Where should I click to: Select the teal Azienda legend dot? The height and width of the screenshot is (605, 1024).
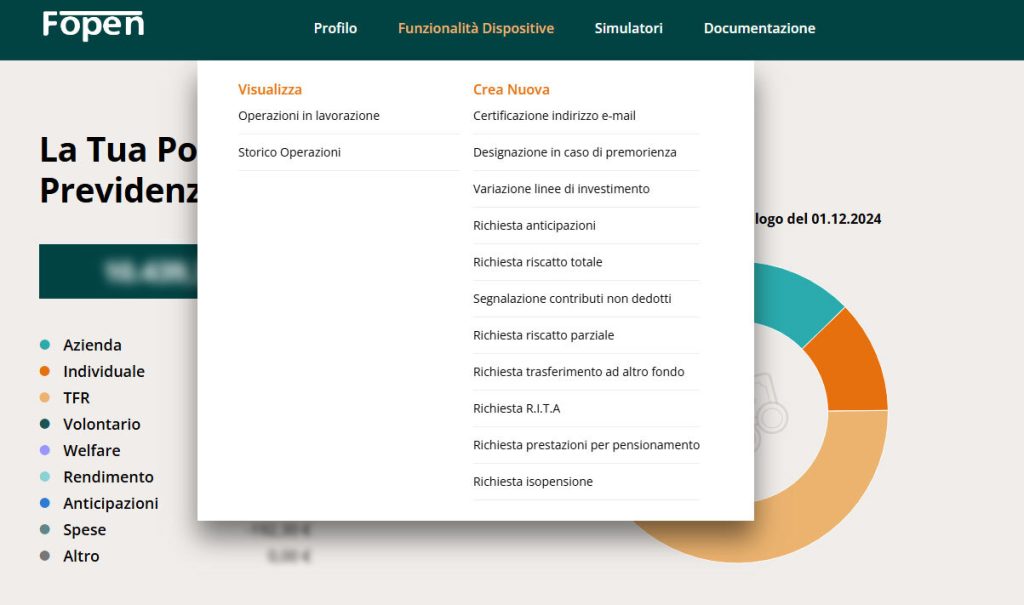coord(43,344)
